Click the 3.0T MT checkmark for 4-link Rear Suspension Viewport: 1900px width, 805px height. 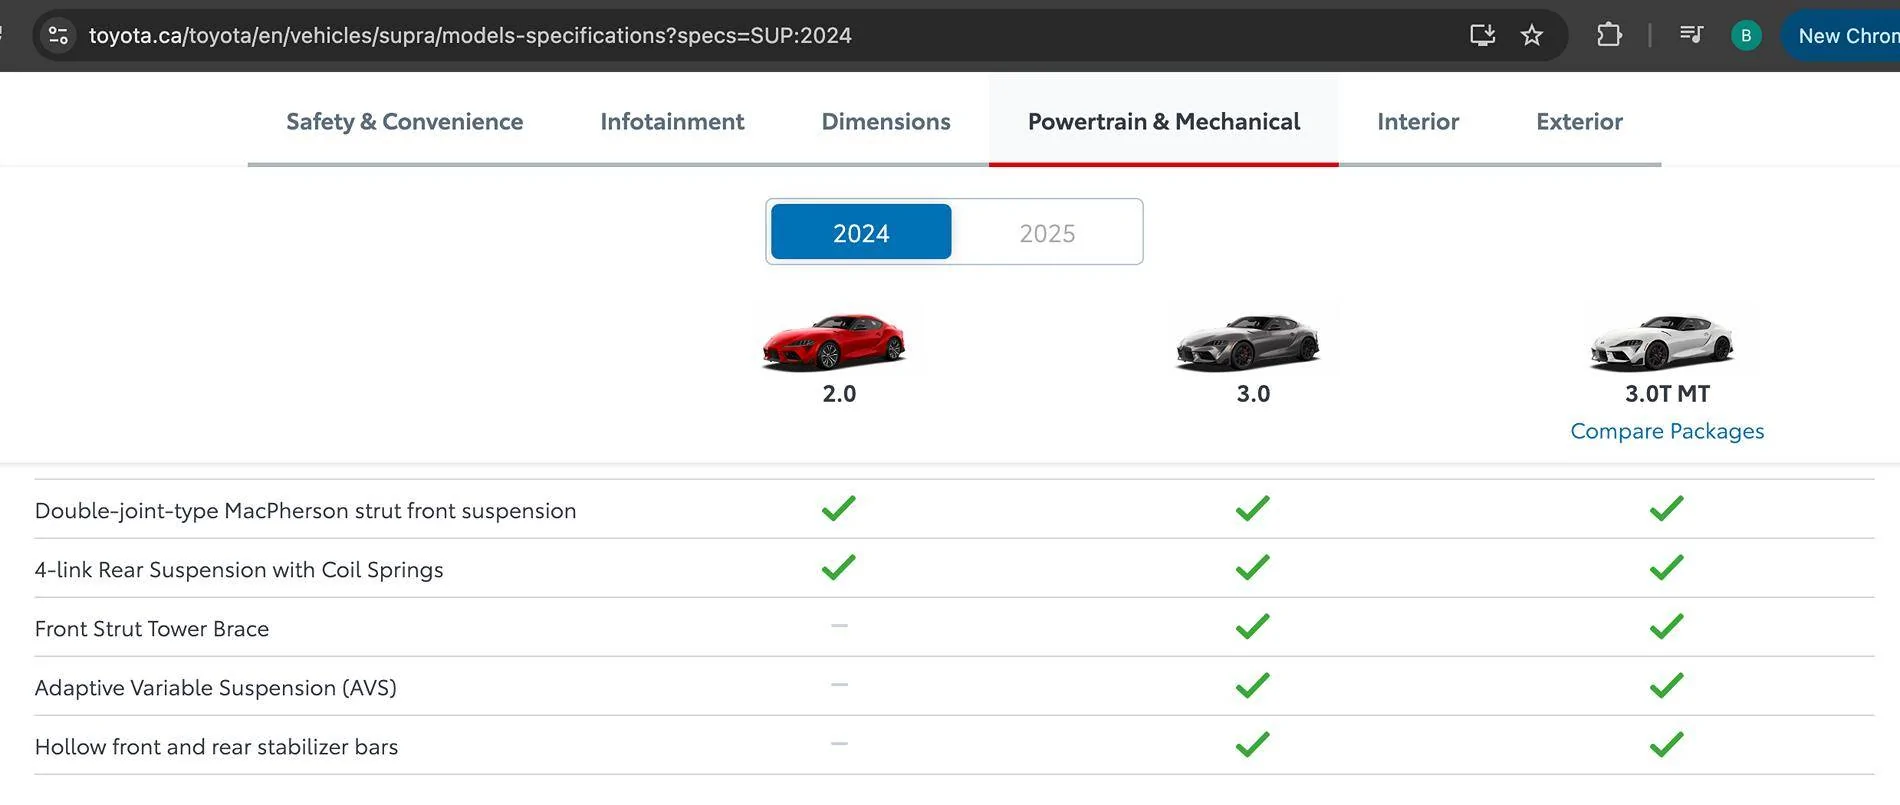pos(1667,567)
